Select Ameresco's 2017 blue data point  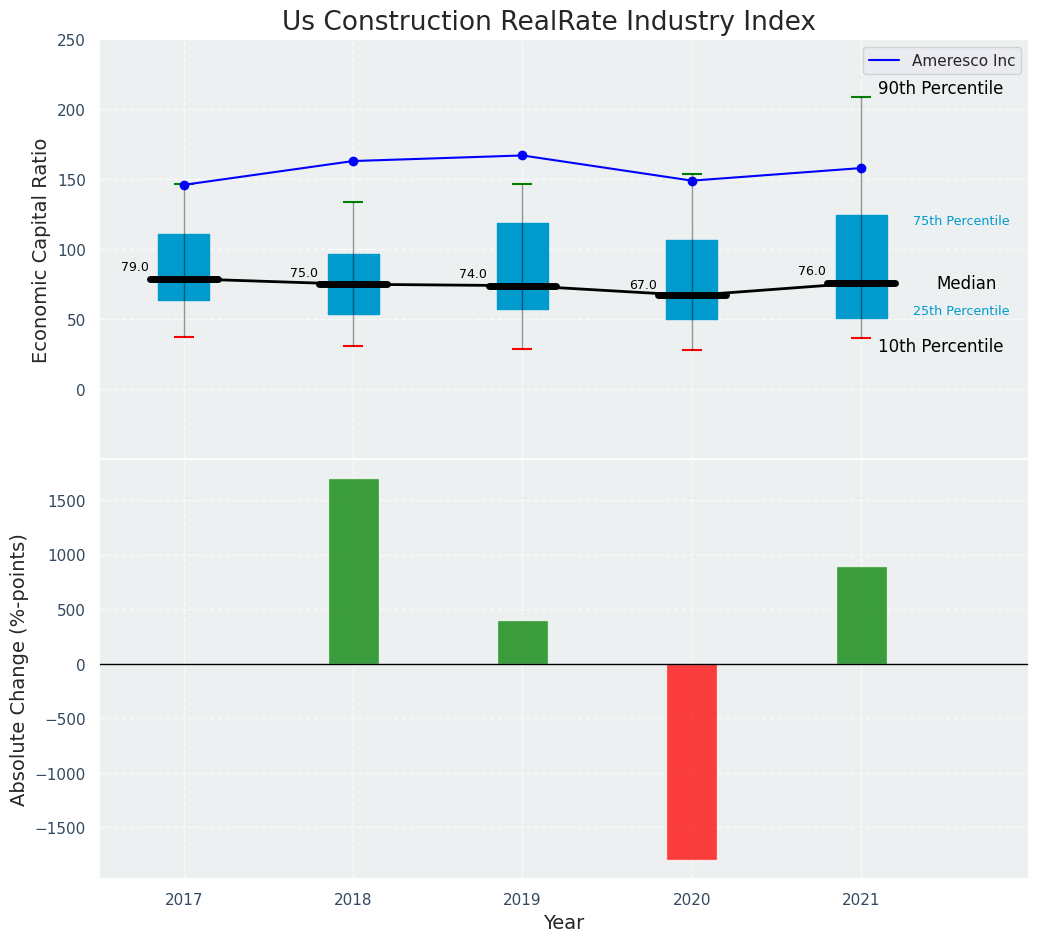[184, 185]
